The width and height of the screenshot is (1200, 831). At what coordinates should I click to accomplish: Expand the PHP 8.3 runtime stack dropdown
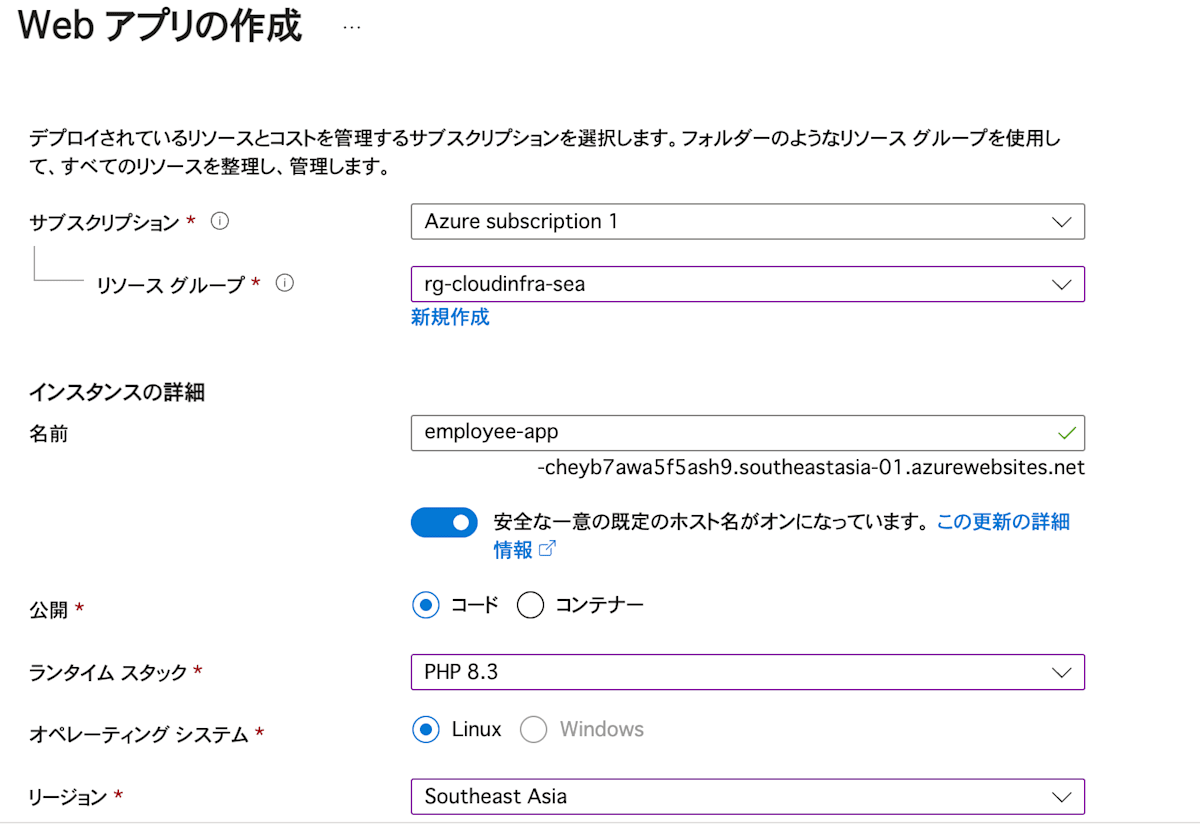click(748, 672)
